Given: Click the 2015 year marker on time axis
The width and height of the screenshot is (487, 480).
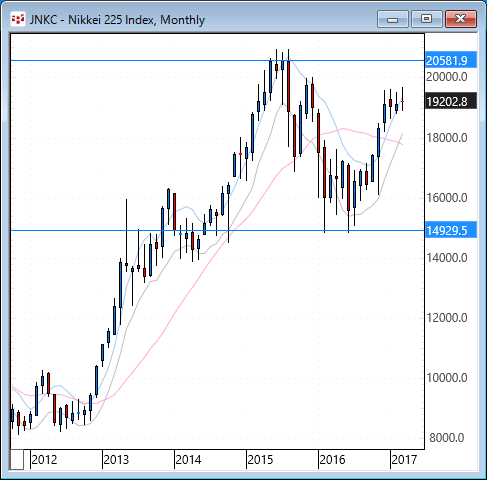Looking at the screenshot, I should (260, 460).
